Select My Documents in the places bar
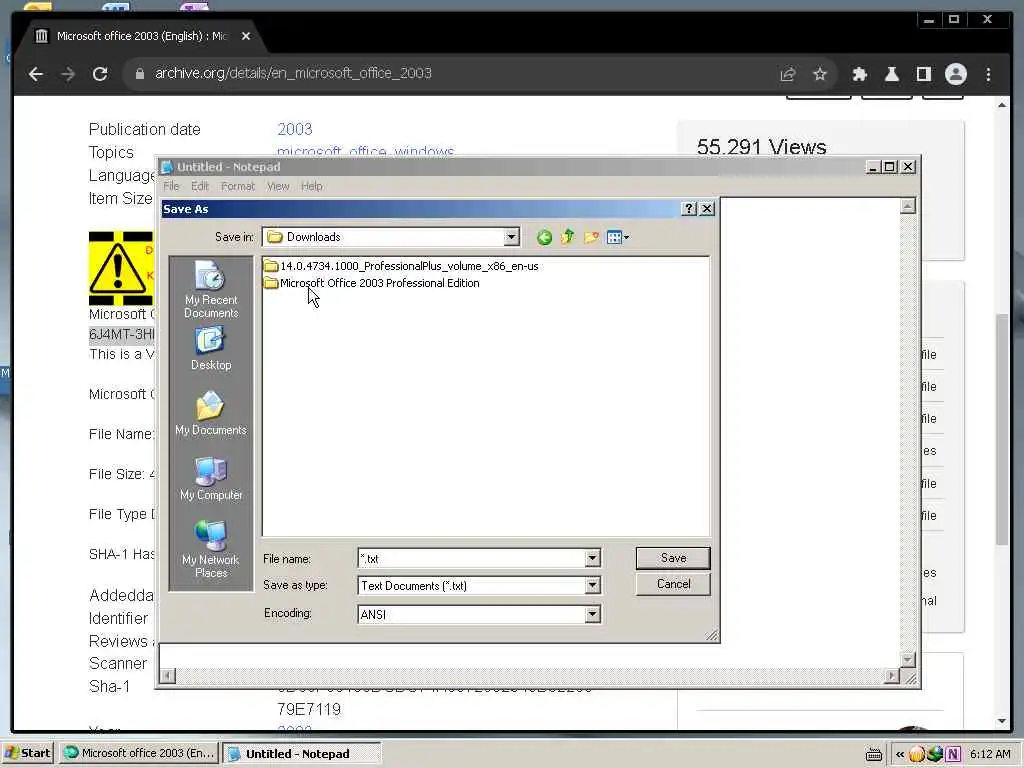The width and height of the screenshot is (1024, 768). pos(210,414)
